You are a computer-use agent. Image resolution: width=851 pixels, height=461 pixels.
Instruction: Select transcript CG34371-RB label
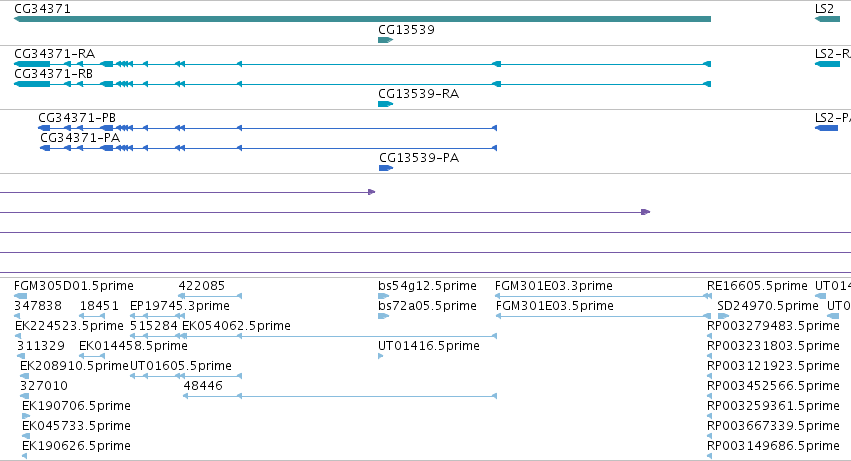(x=54, y=74)
